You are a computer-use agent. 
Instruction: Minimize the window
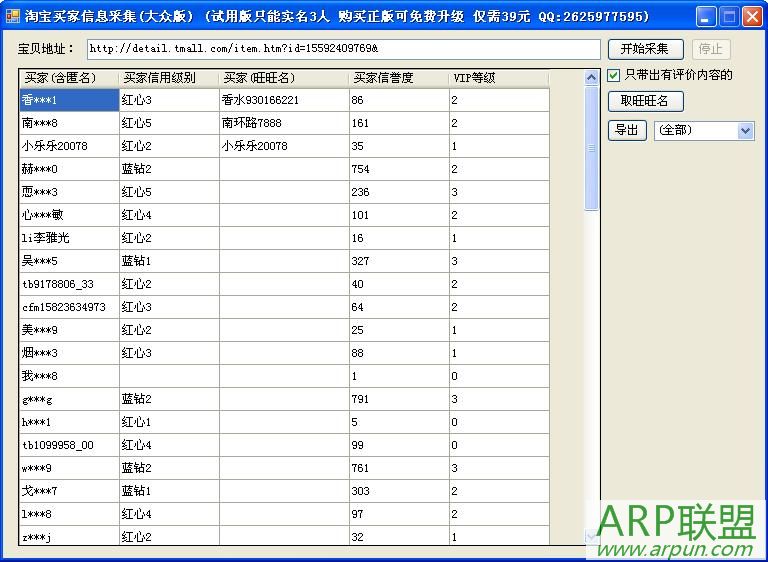705,17
